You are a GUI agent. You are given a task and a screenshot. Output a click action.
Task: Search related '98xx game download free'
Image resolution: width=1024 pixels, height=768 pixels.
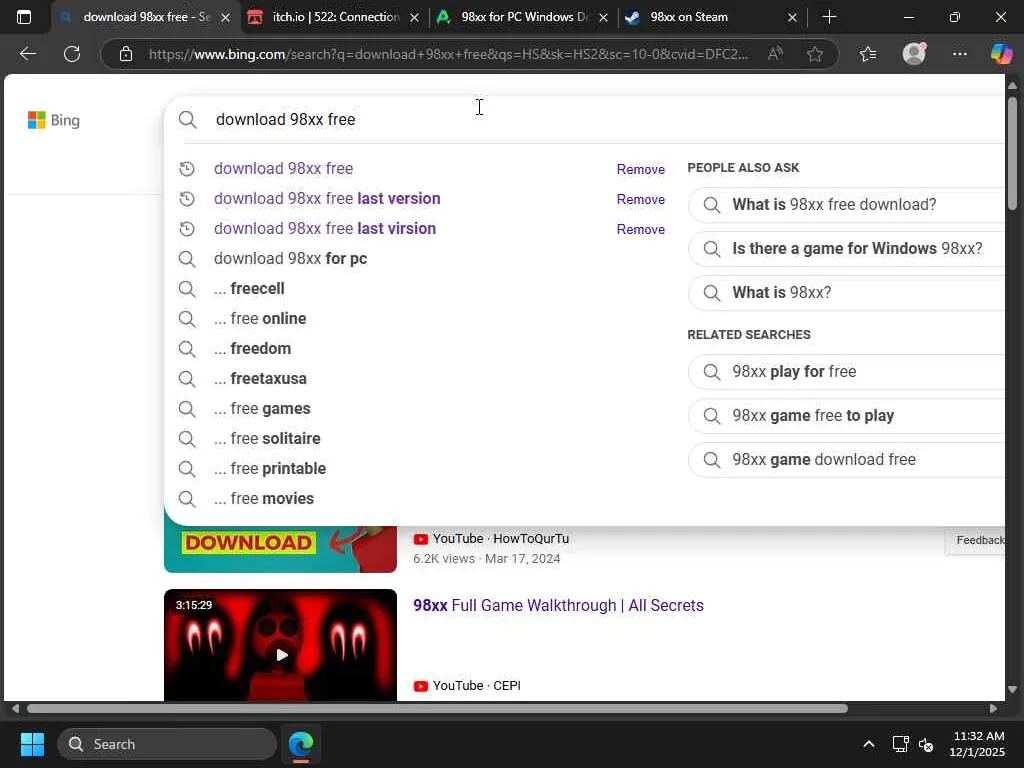coord(846,460)
